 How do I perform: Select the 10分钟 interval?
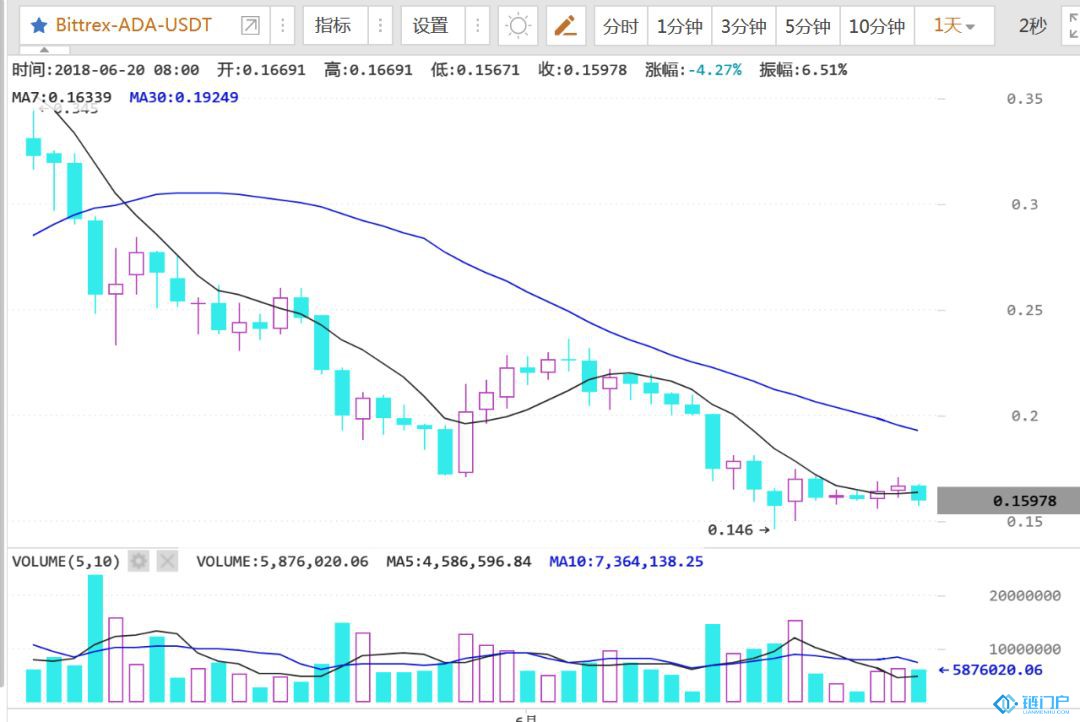pyautogui.click(x=877, y=26)
